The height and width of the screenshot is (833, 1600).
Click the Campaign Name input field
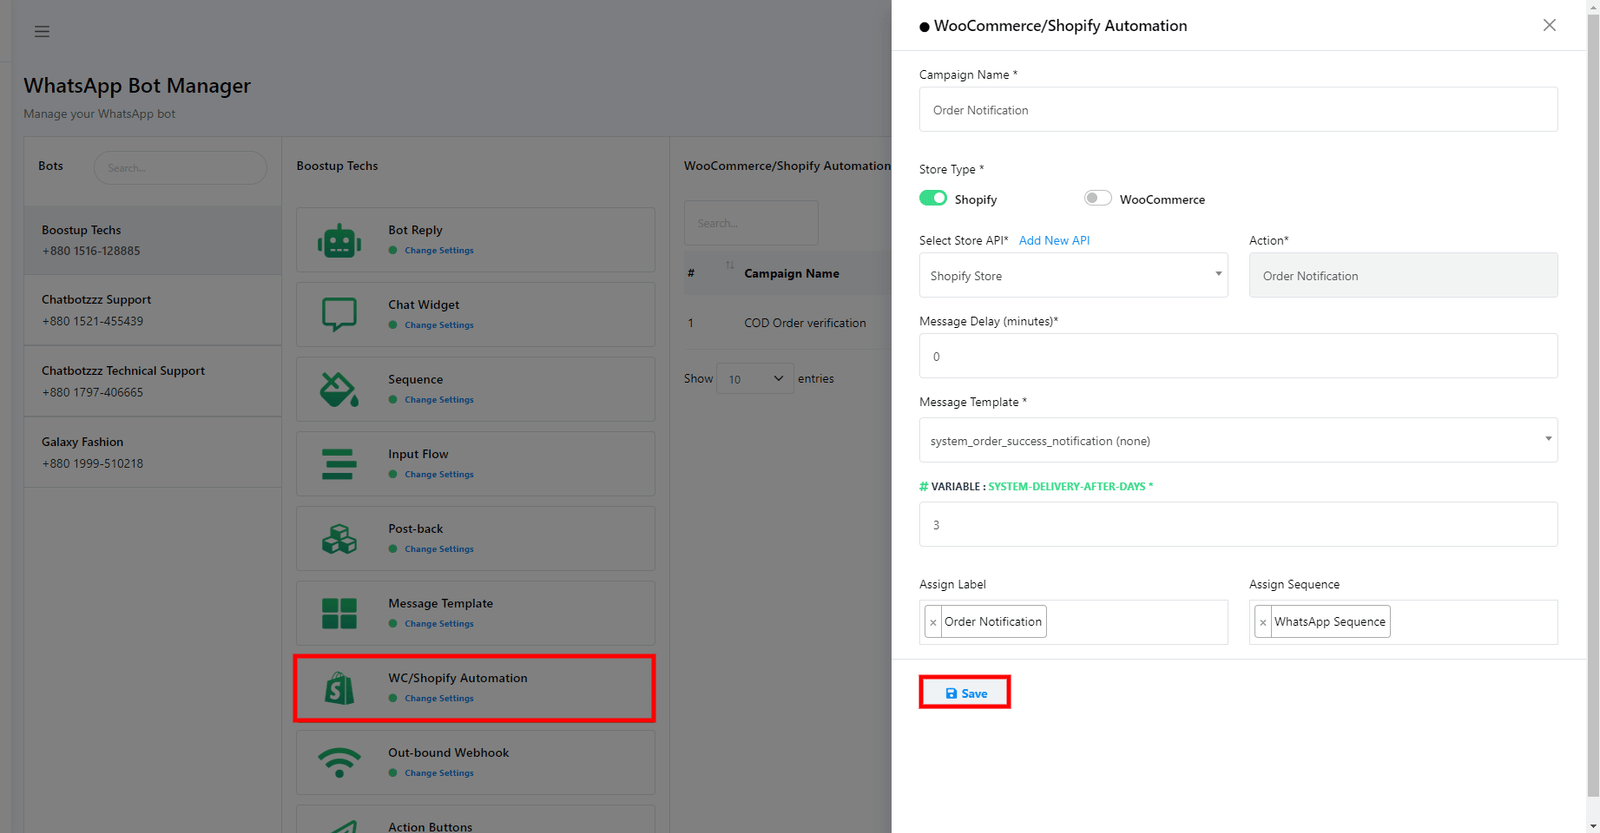(1238, 109)
